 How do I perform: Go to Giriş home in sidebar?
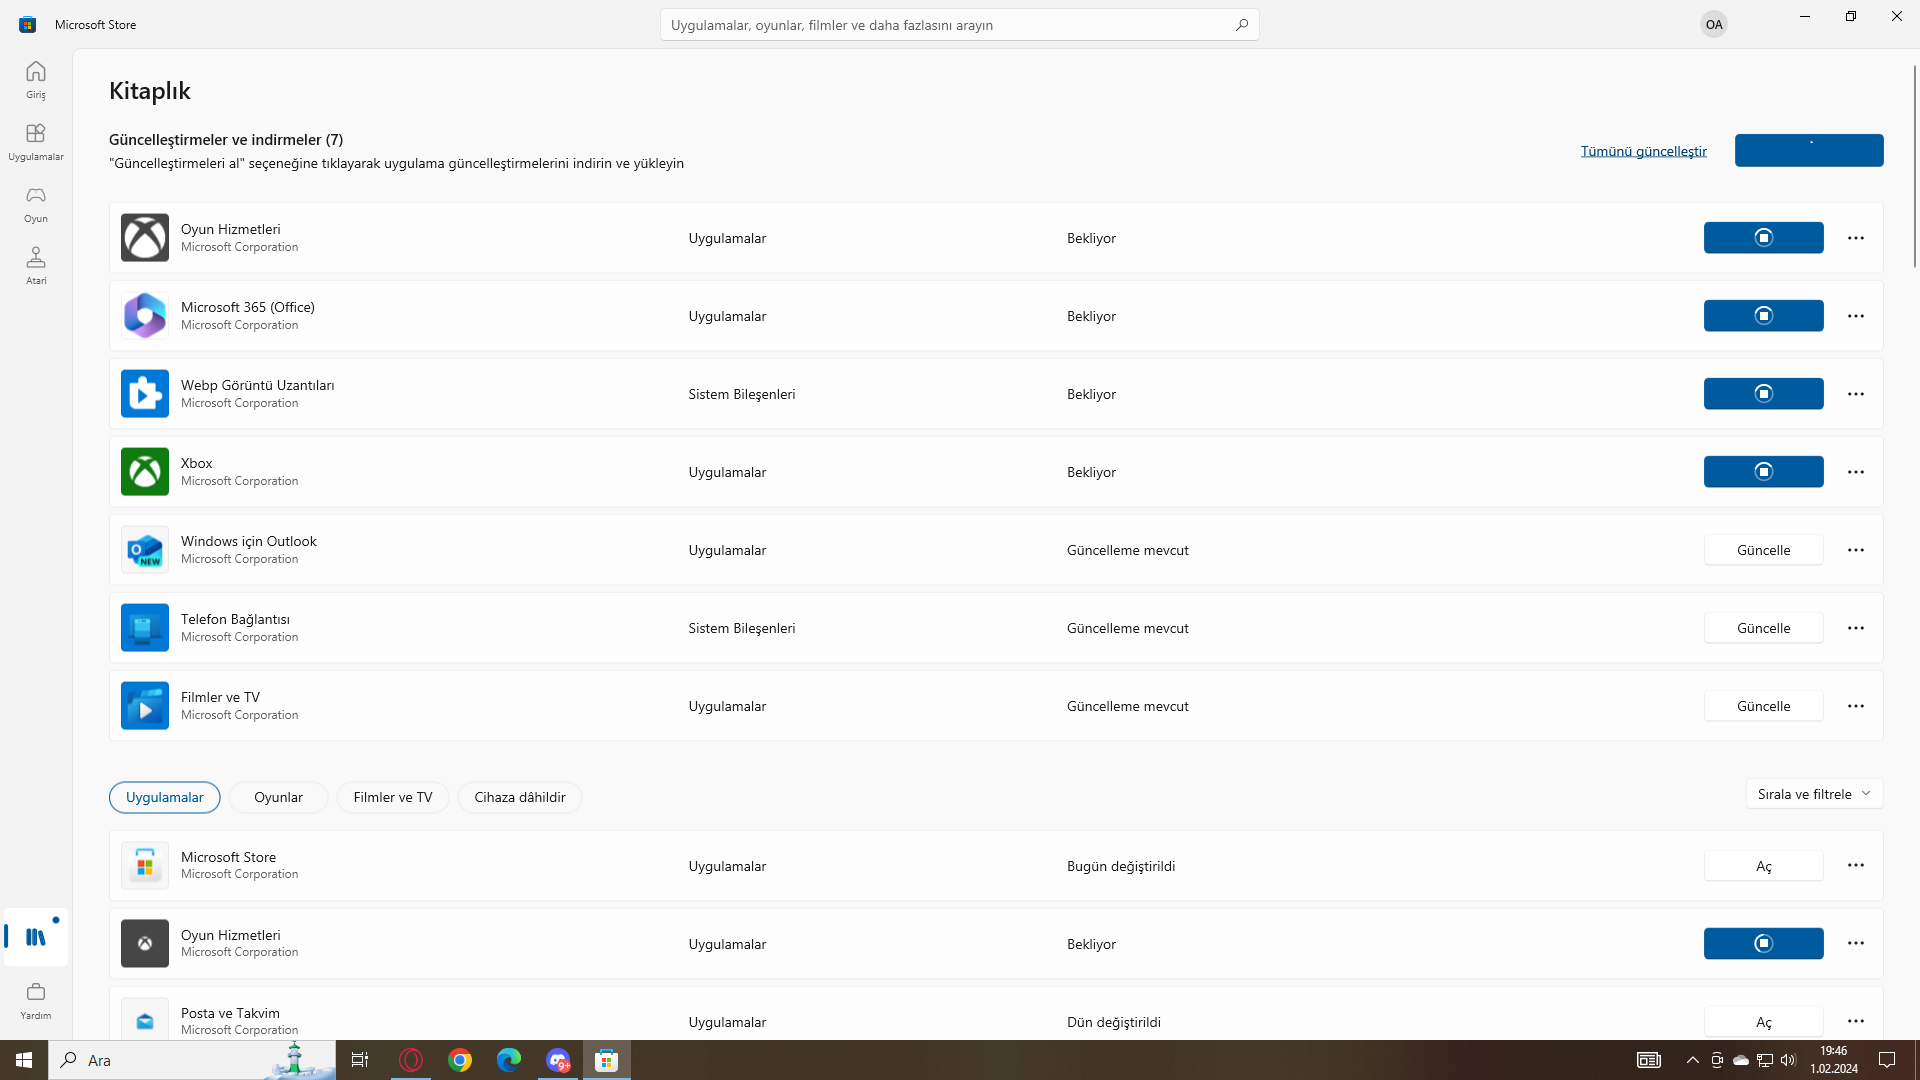(36, 79)
